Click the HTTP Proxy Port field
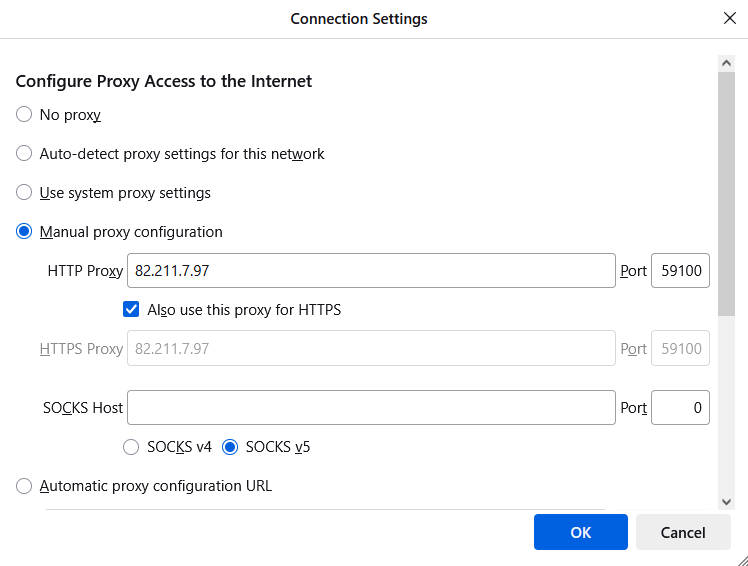Screen dimensions: 748x566 (680, 271)
